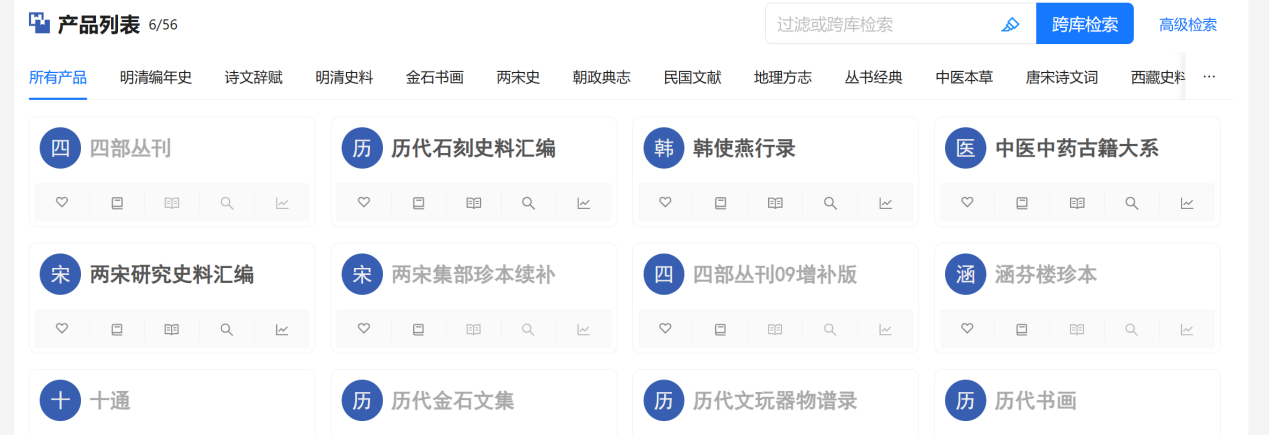Open the 高级检索 advanced search link

[x=1188, y=24]
